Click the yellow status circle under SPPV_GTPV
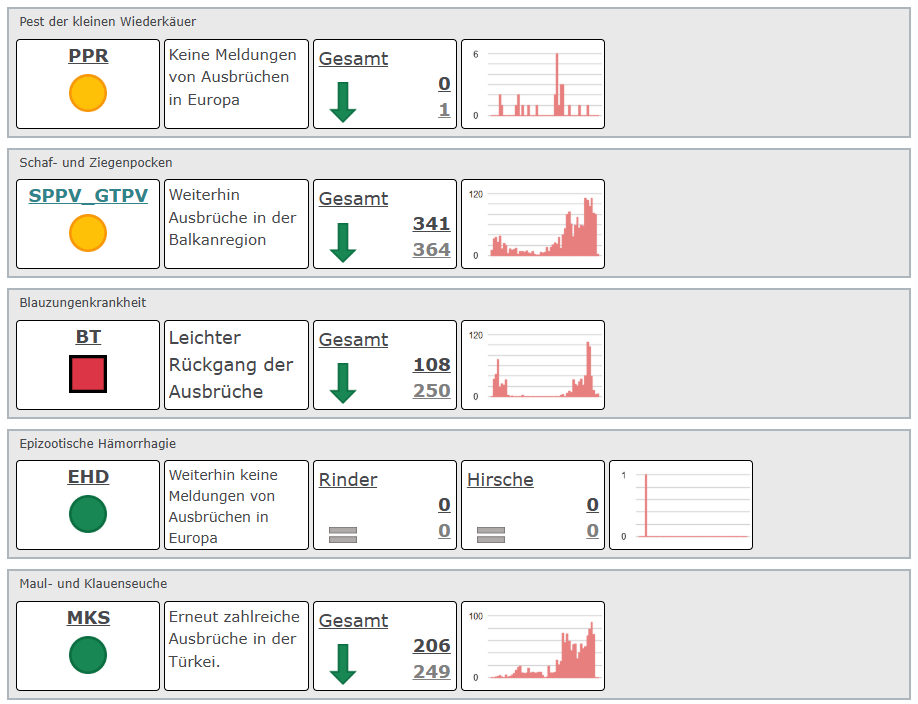The width and height of the screenshot is (918, 704). pyautogui.click(x=88, y=233)
